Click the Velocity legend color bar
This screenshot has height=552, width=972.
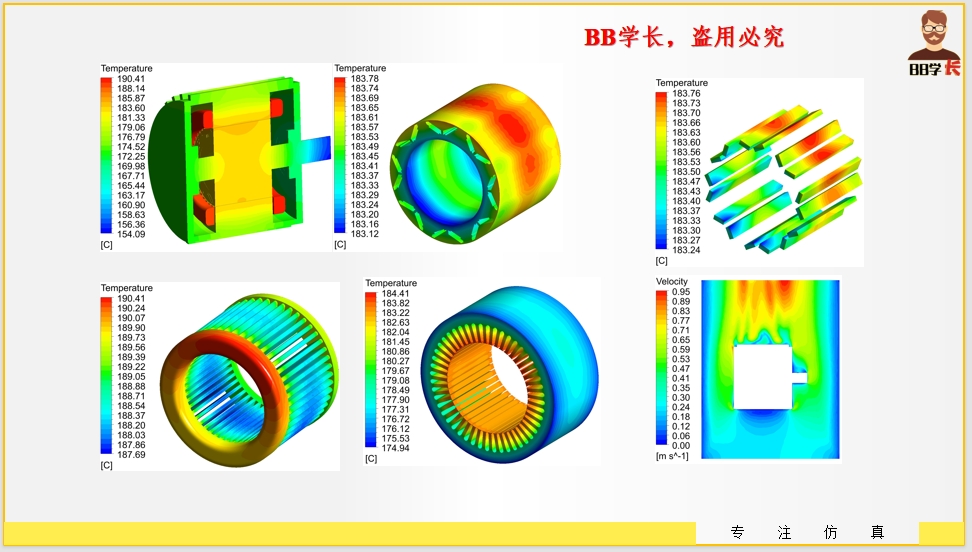[661, 368]
